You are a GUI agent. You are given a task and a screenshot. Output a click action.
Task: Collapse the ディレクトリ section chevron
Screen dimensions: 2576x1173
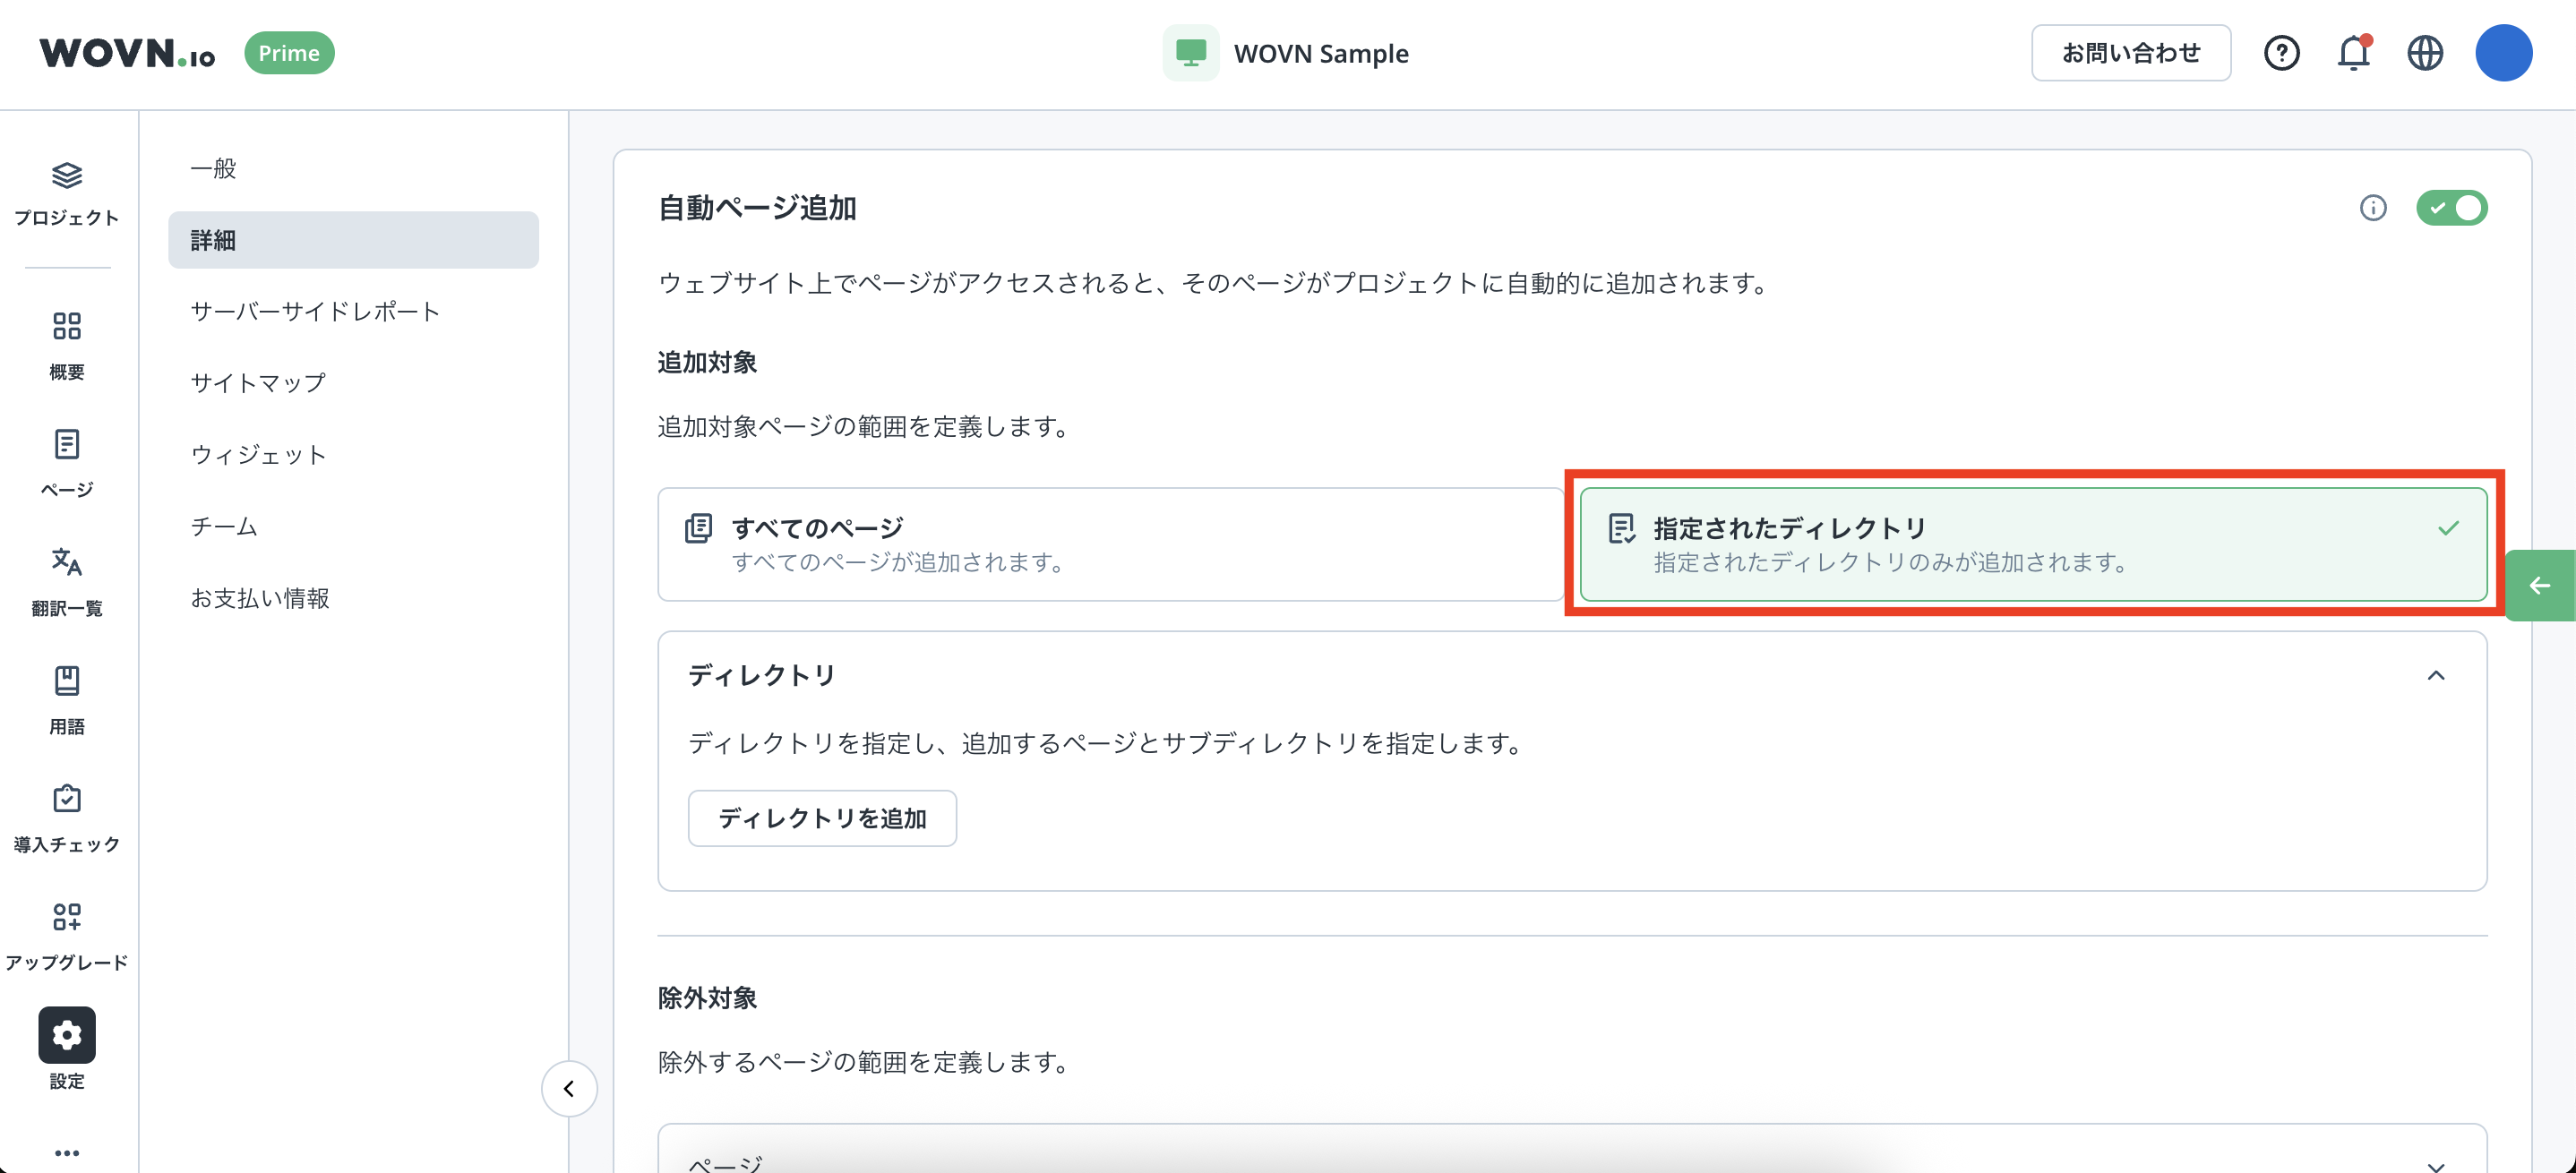point(2435,676)
